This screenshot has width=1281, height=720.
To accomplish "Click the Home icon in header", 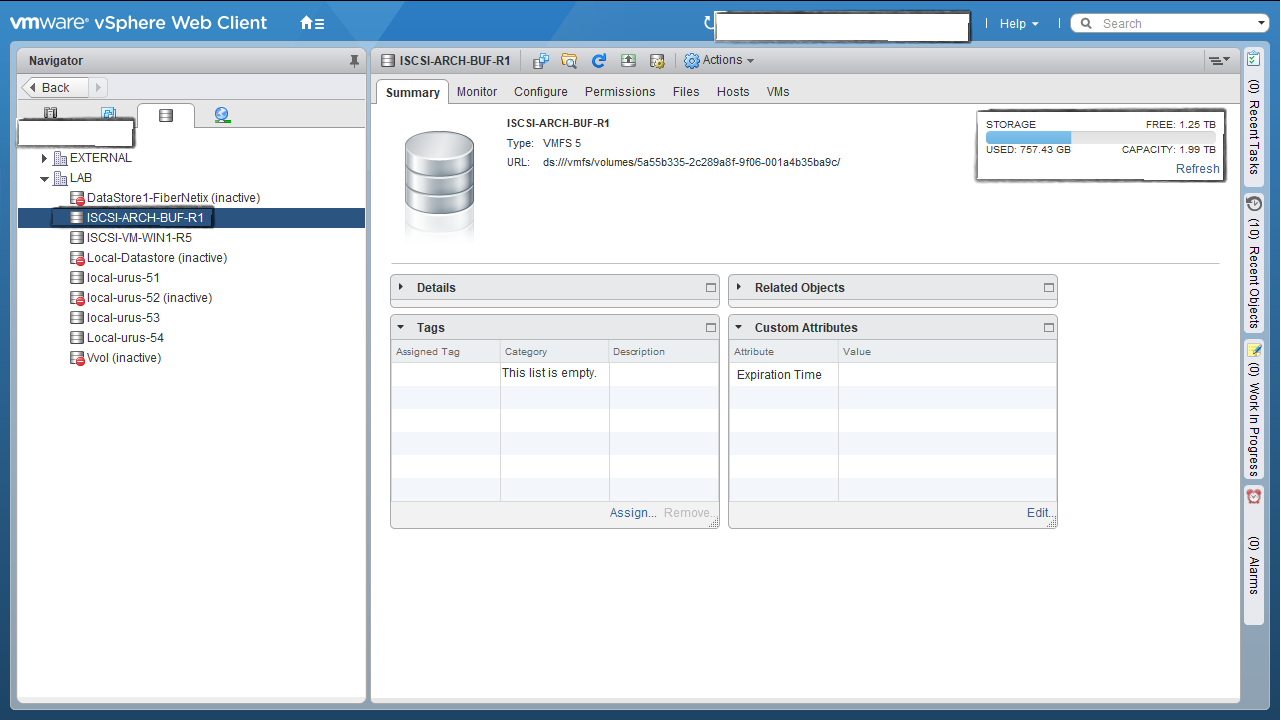I will point(311,23).
